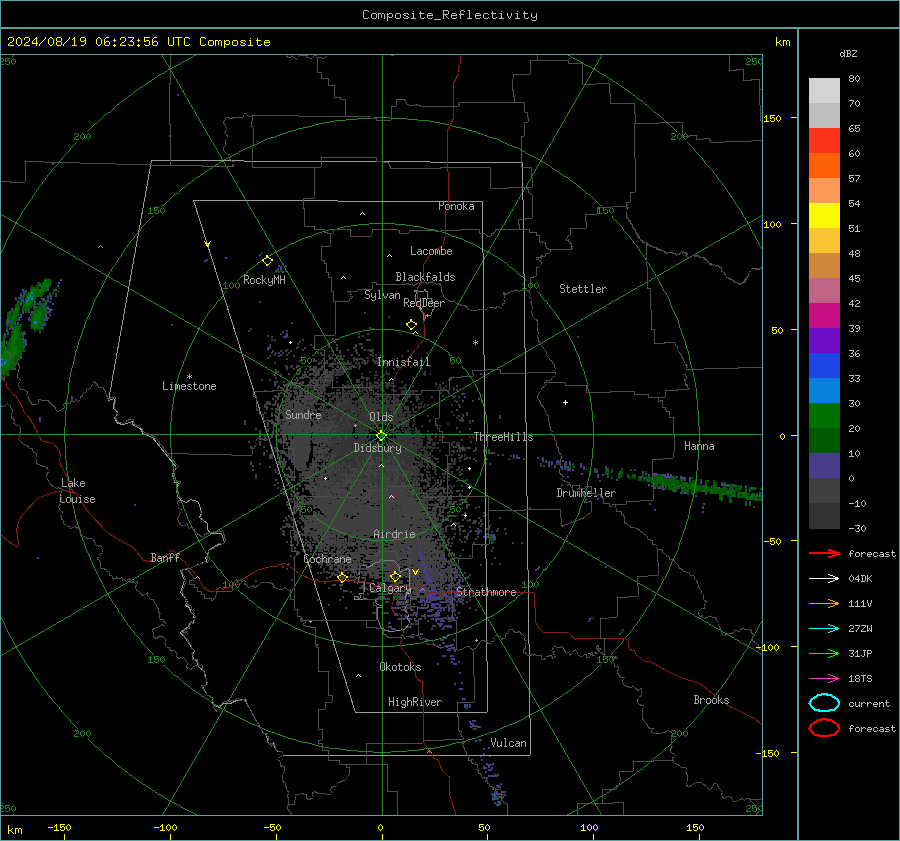Image resolution: width=900 pixels, height=841 pixels.
Task: Click the Composite_Reflectivity title text
Action: point(449,15)
